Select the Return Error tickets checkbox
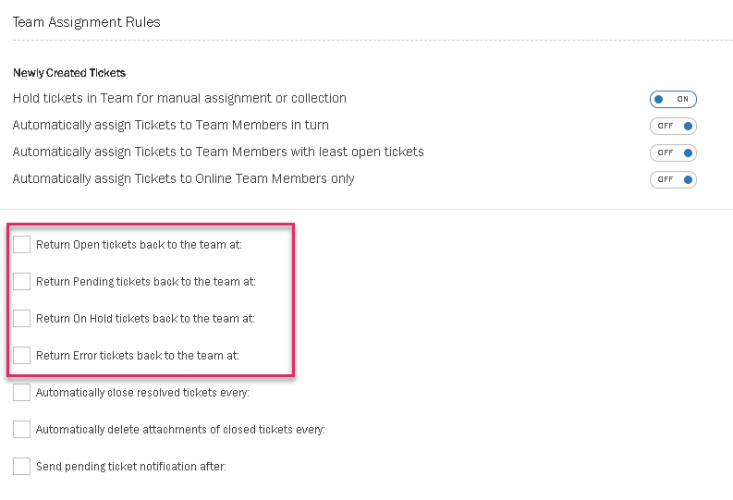733x500 pixels. tap(22, 355)
